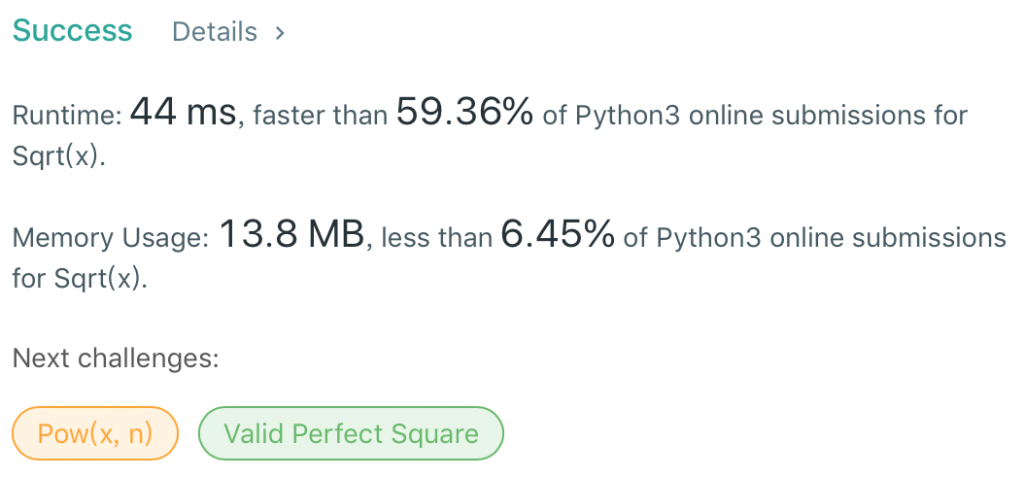The width and height of the screenshot is (1024, 478).
Task: Click the Memory Usage: label
Action: 110,238
